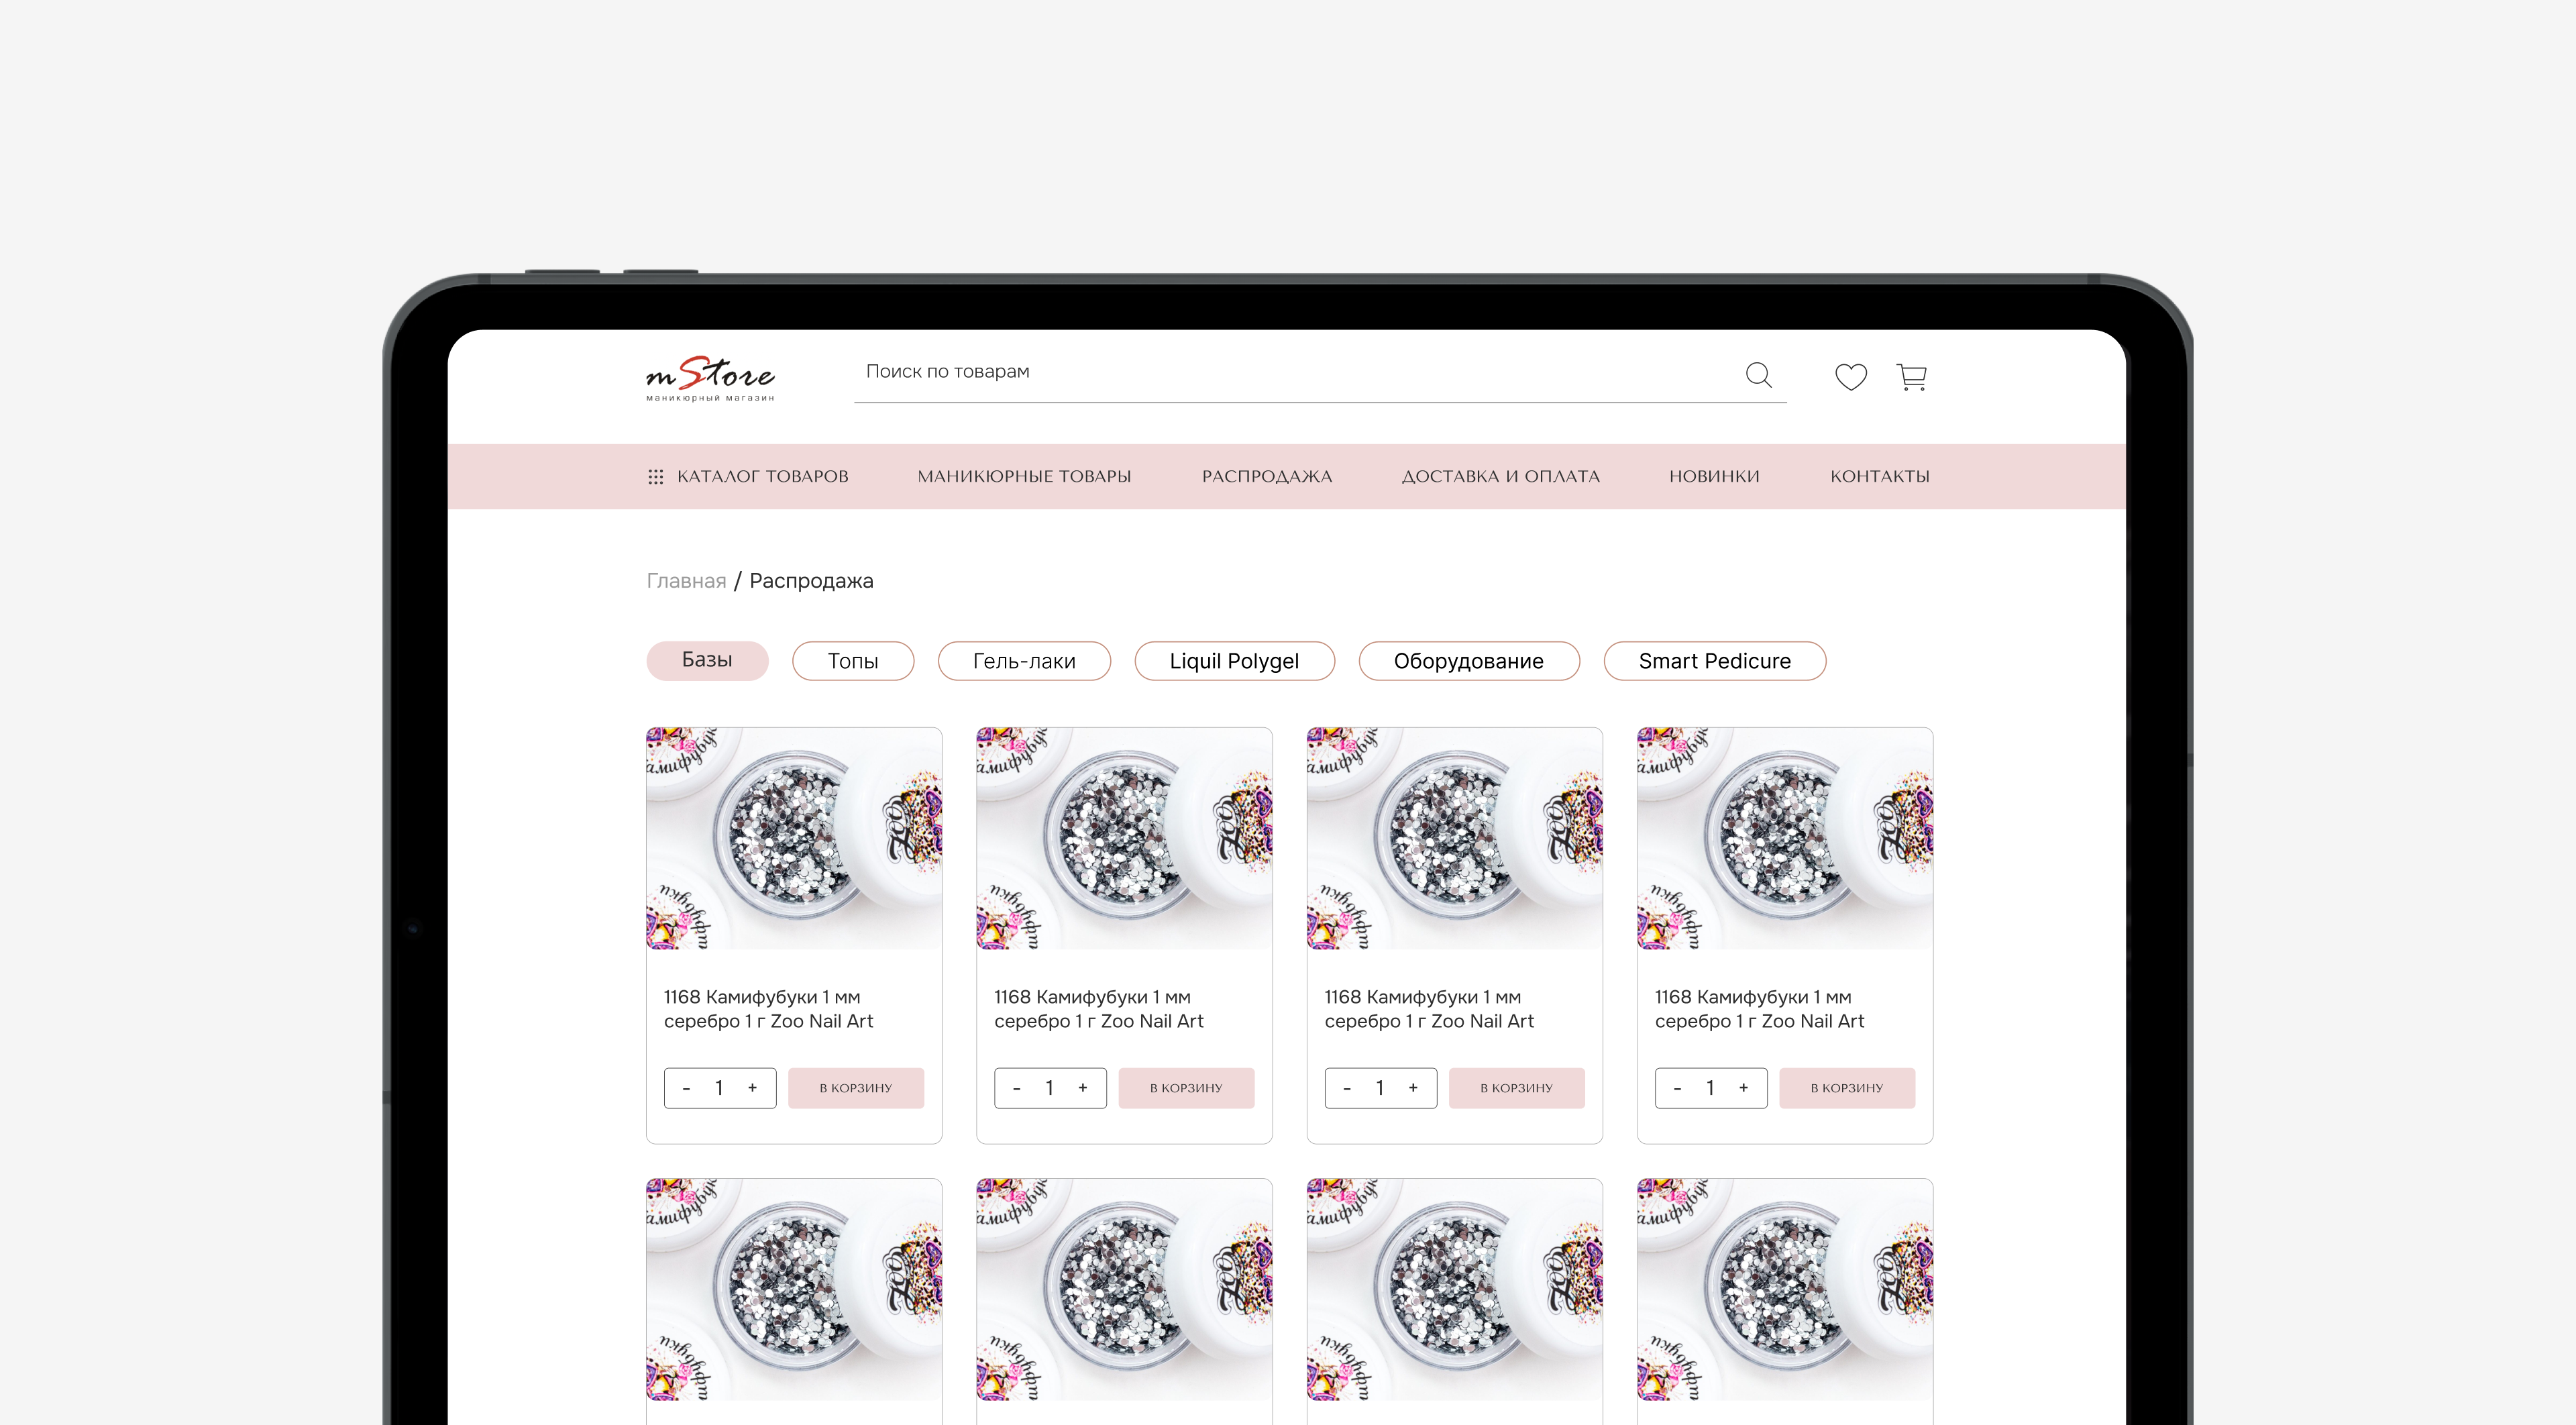
Task: Go to 'Маникюрные товары' menu item
Action: 1024,477
